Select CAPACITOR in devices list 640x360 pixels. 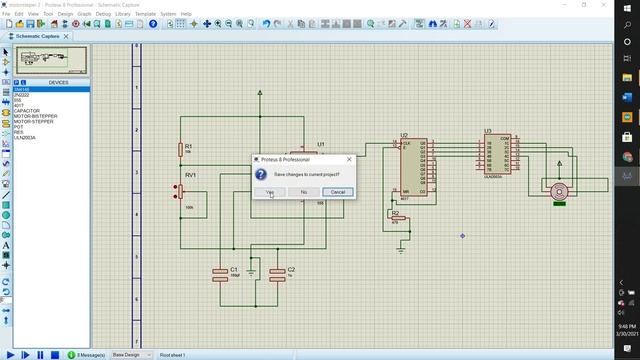51,111
